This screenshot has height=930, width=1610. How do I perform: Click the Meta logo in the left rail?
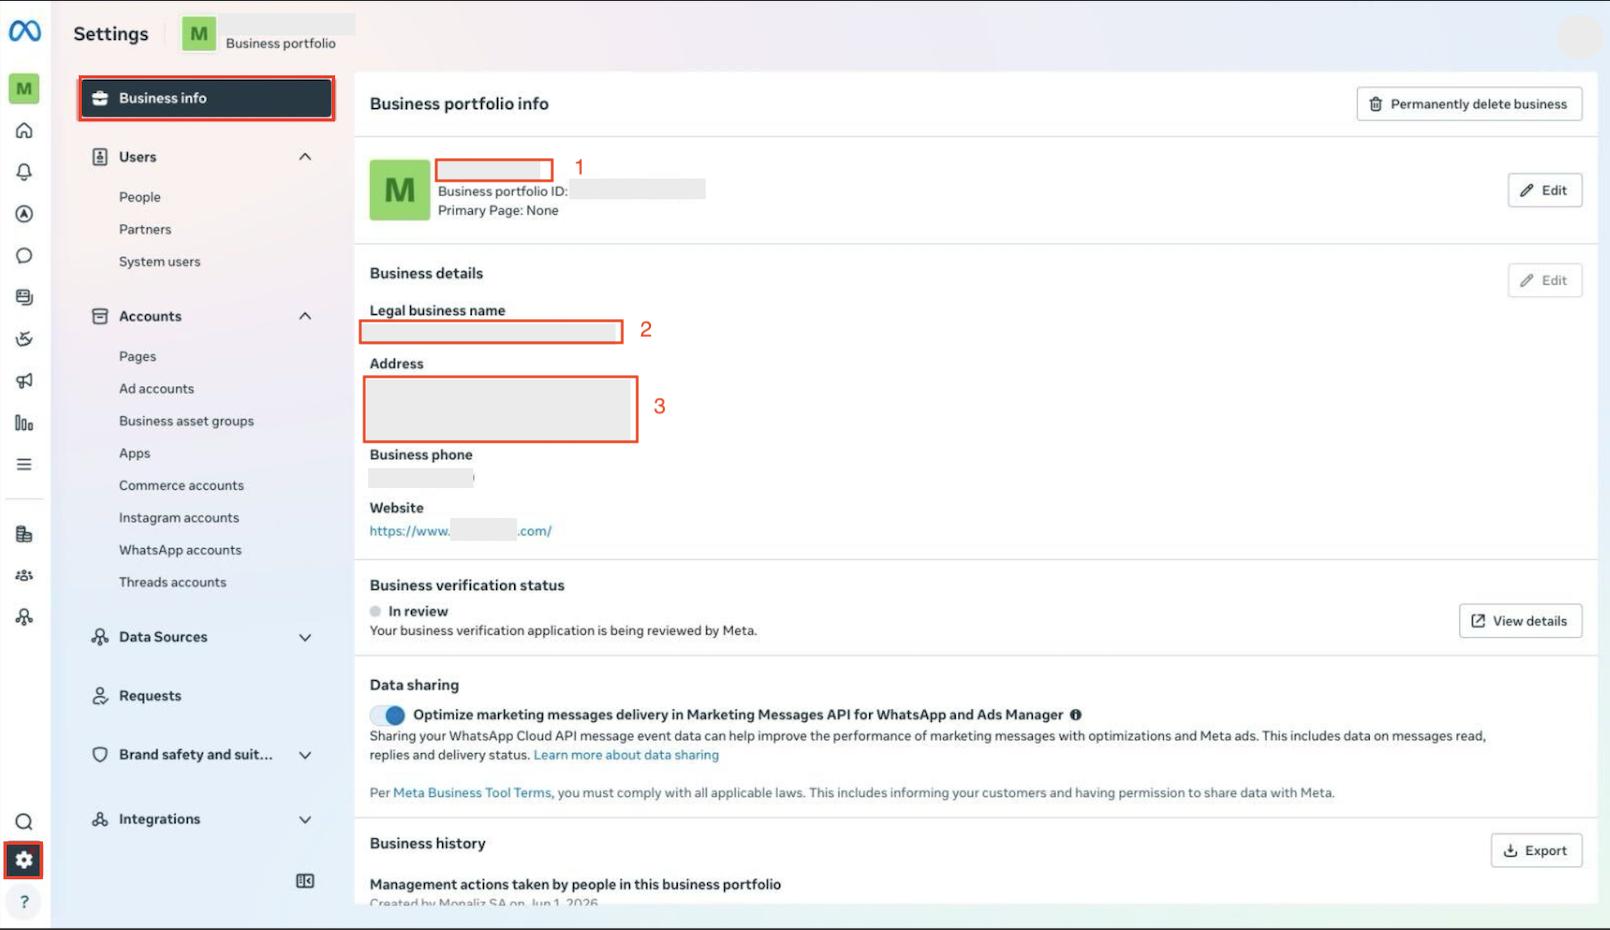point(24,32)
